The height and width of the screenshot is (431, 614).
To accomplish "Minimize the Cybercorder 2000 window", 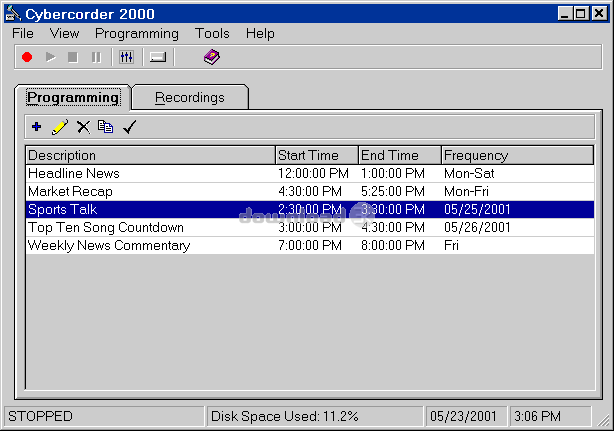I will (x=564, y=14).
